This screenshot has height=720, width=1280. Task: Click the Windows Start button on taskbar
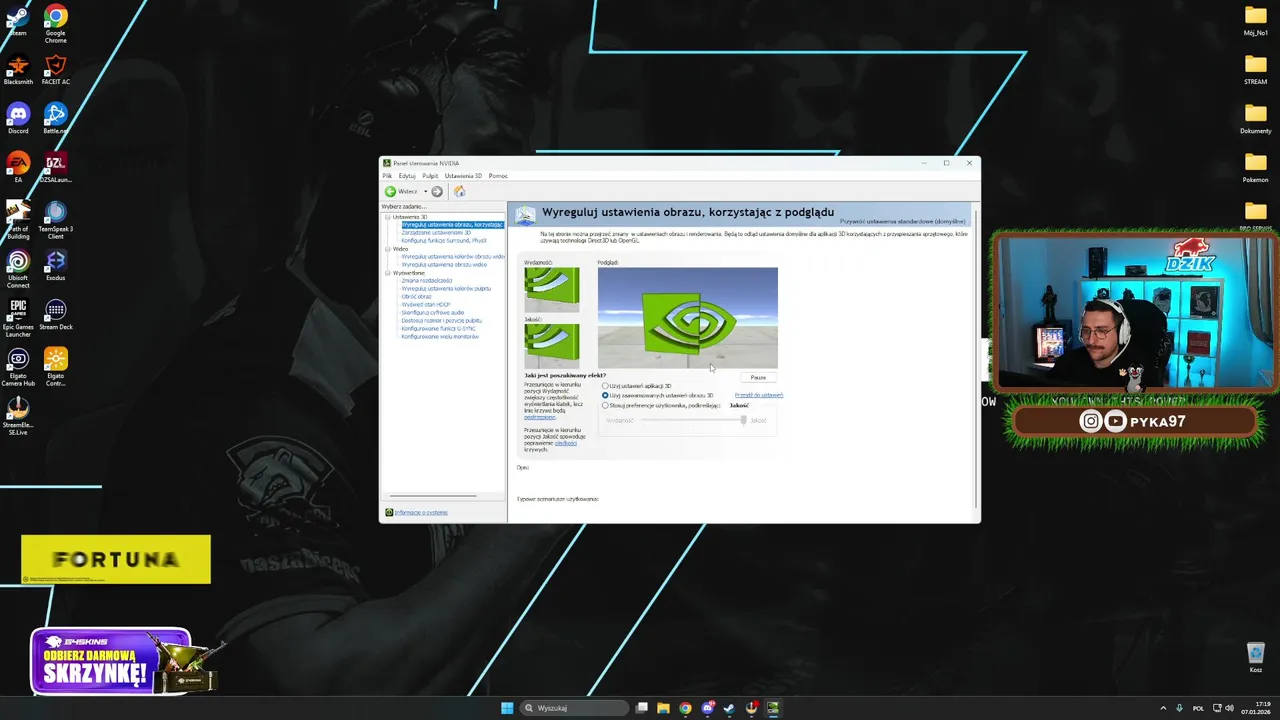point(507,708)
